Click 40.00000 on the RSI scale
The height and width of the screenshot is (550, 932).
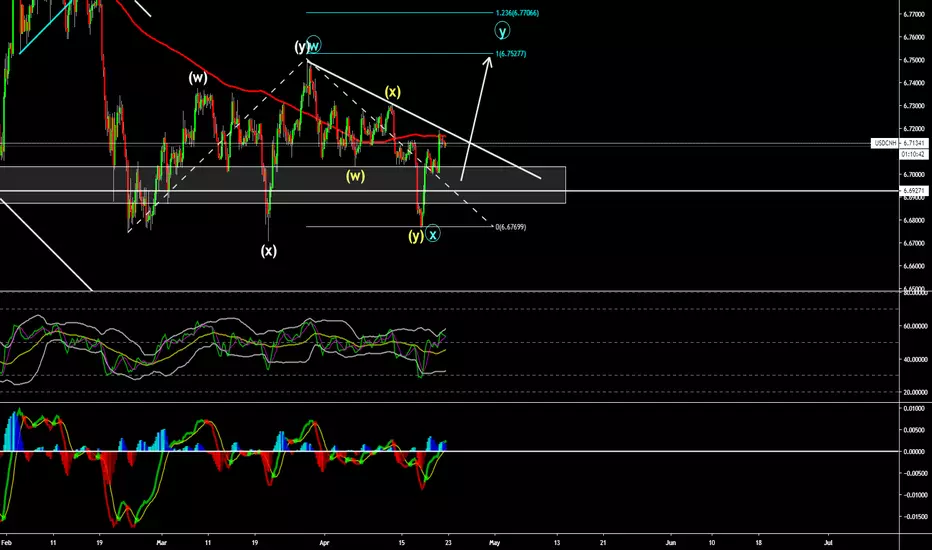click(x=915, y=359)
